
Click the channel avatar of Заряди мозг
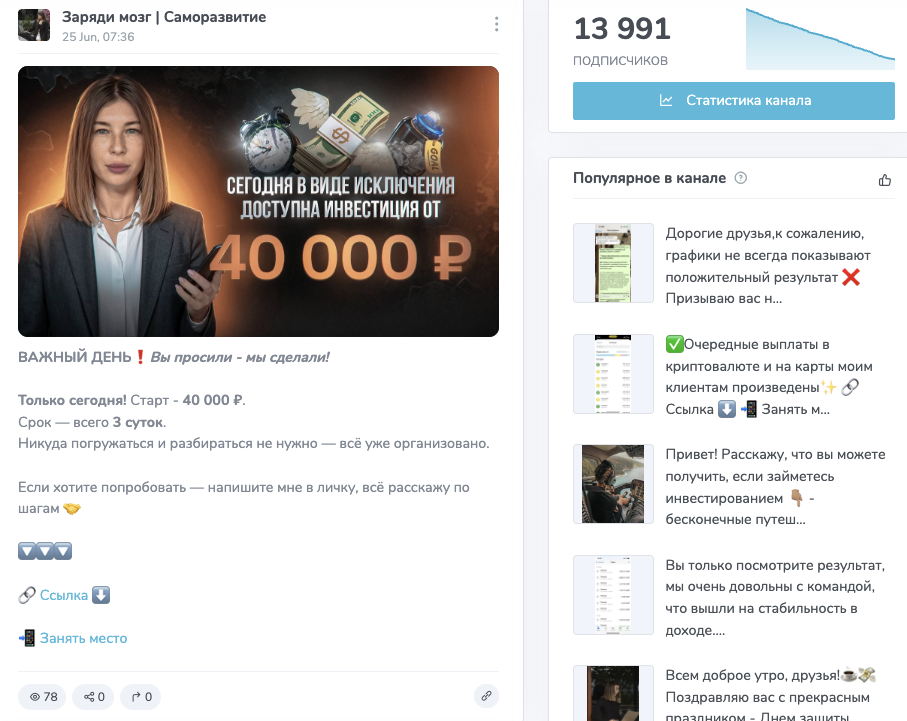click(x=34, y=25)
